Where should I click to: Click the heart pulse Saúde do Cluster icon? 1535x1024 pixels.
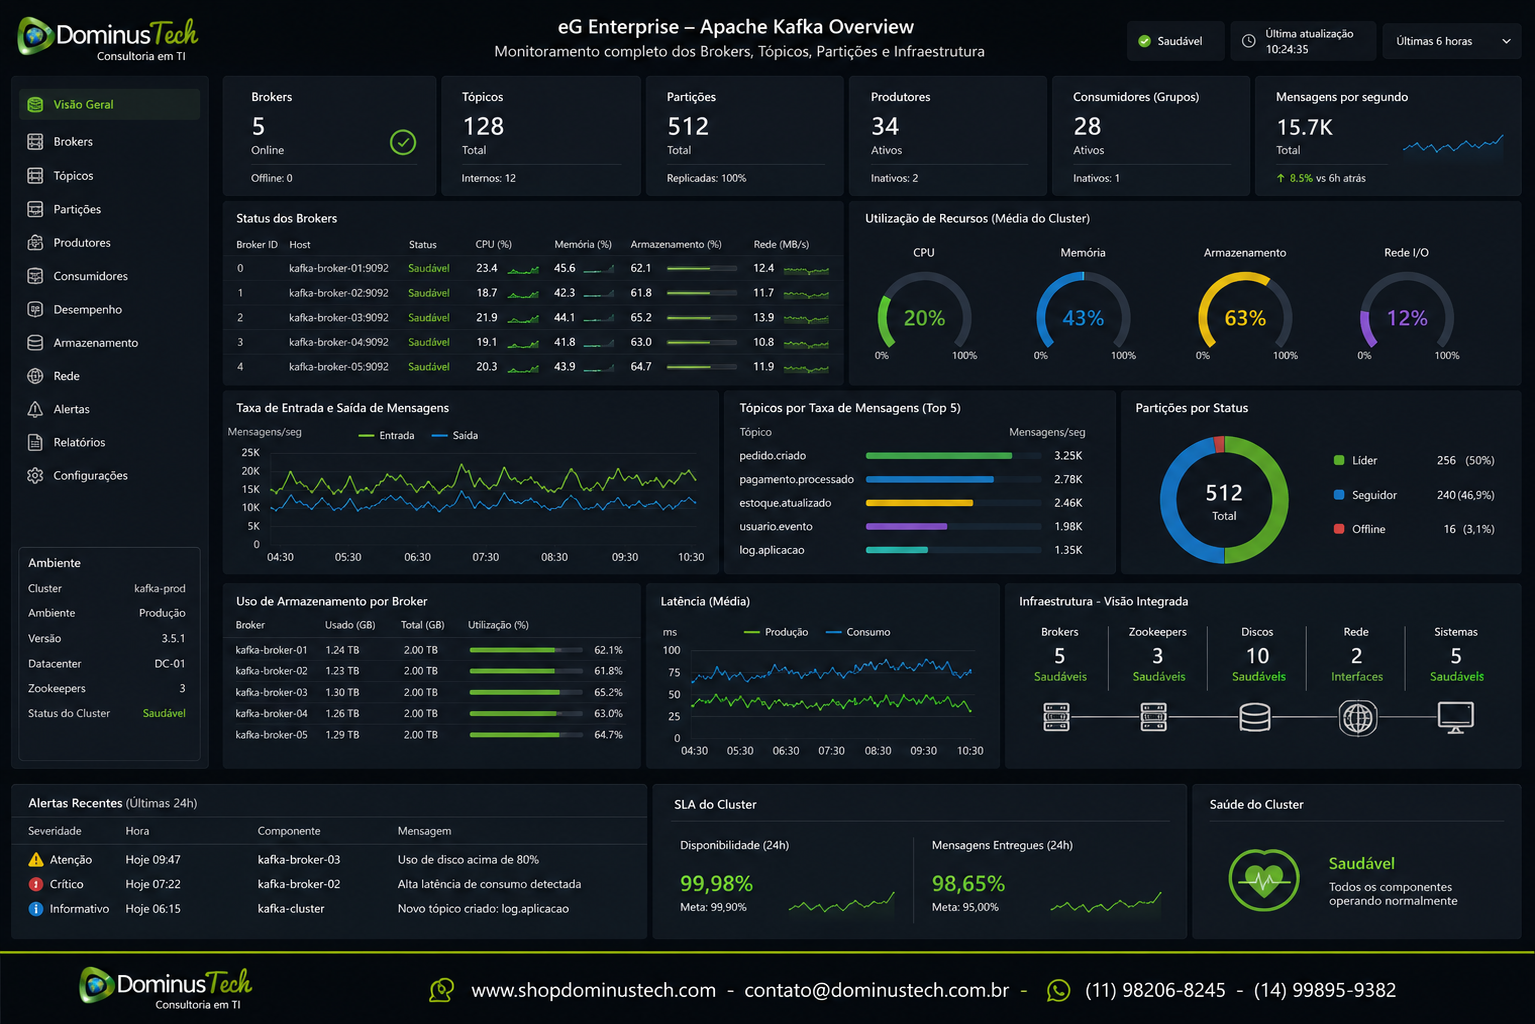[1264, 880]
